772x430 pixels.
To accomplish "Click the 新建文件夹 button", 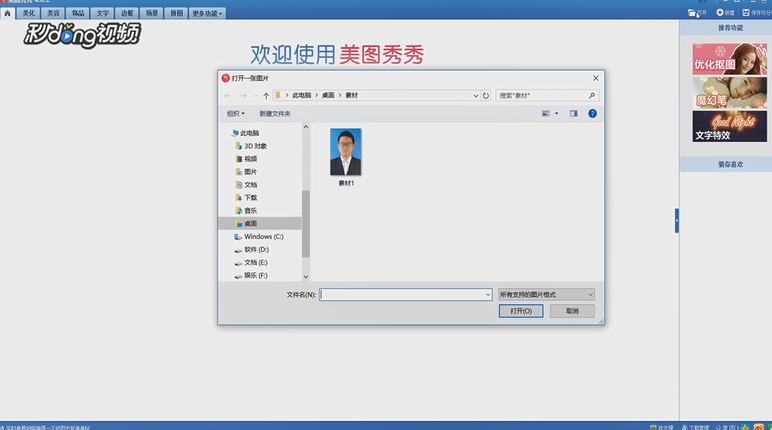I will (275, 114).
